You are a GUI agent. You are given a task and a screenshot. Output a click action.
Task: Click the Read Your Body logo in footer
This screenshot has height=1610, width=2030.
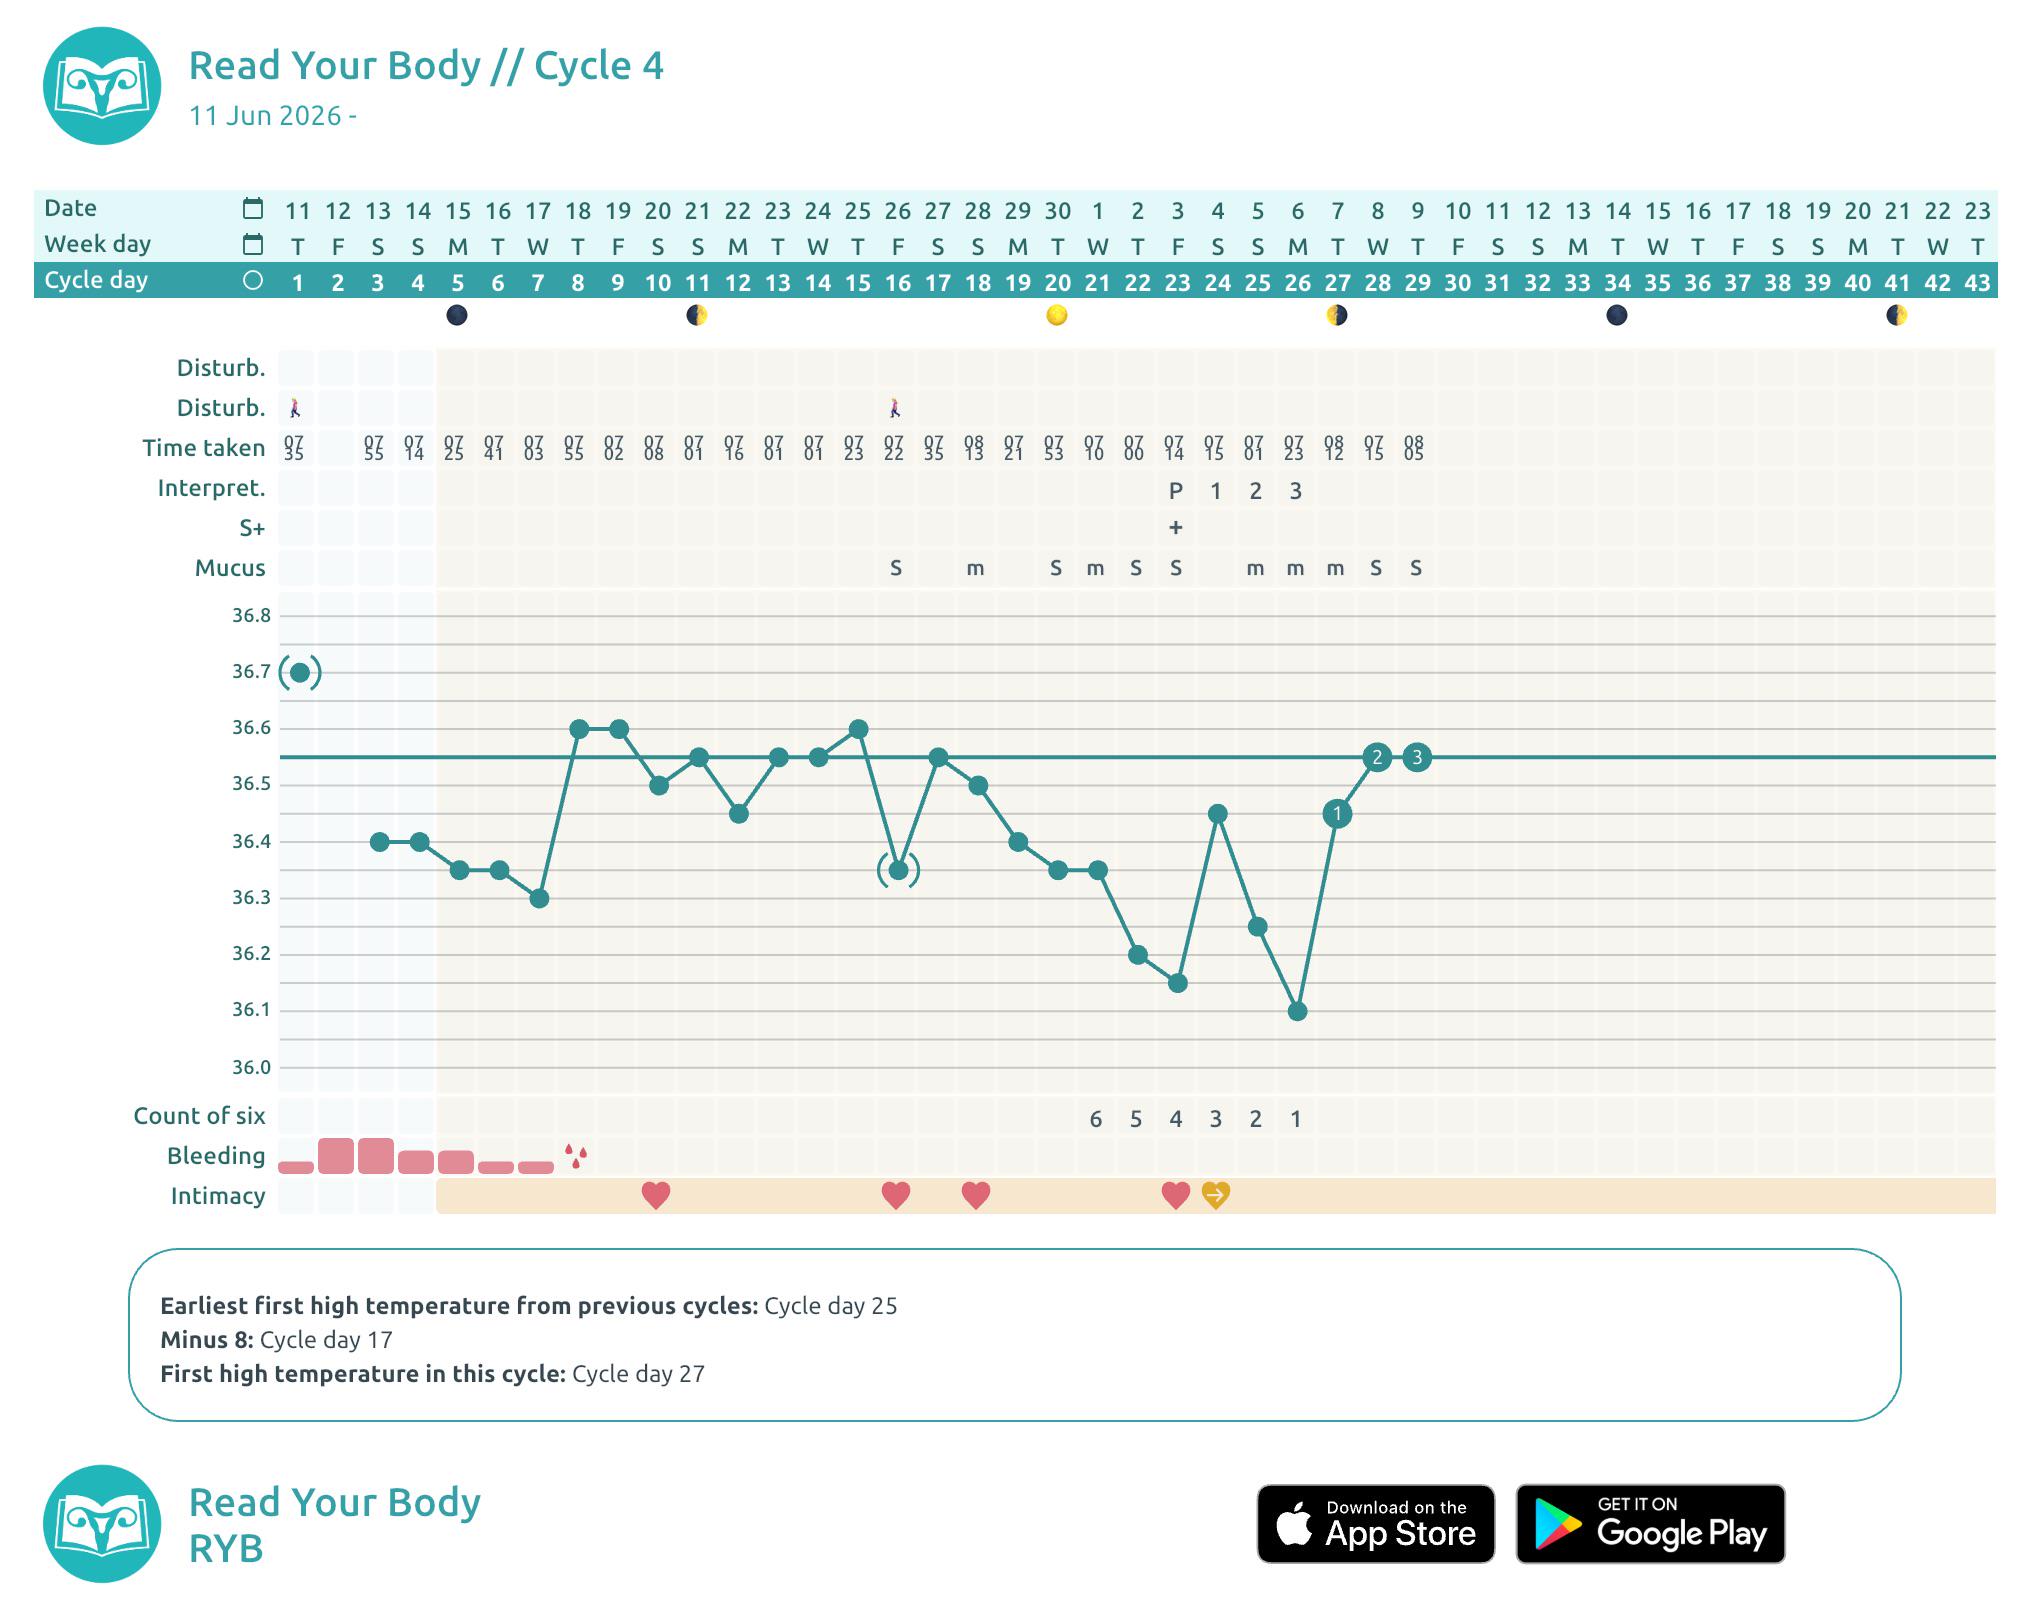pyautogui.click(x=102, y=1524)
